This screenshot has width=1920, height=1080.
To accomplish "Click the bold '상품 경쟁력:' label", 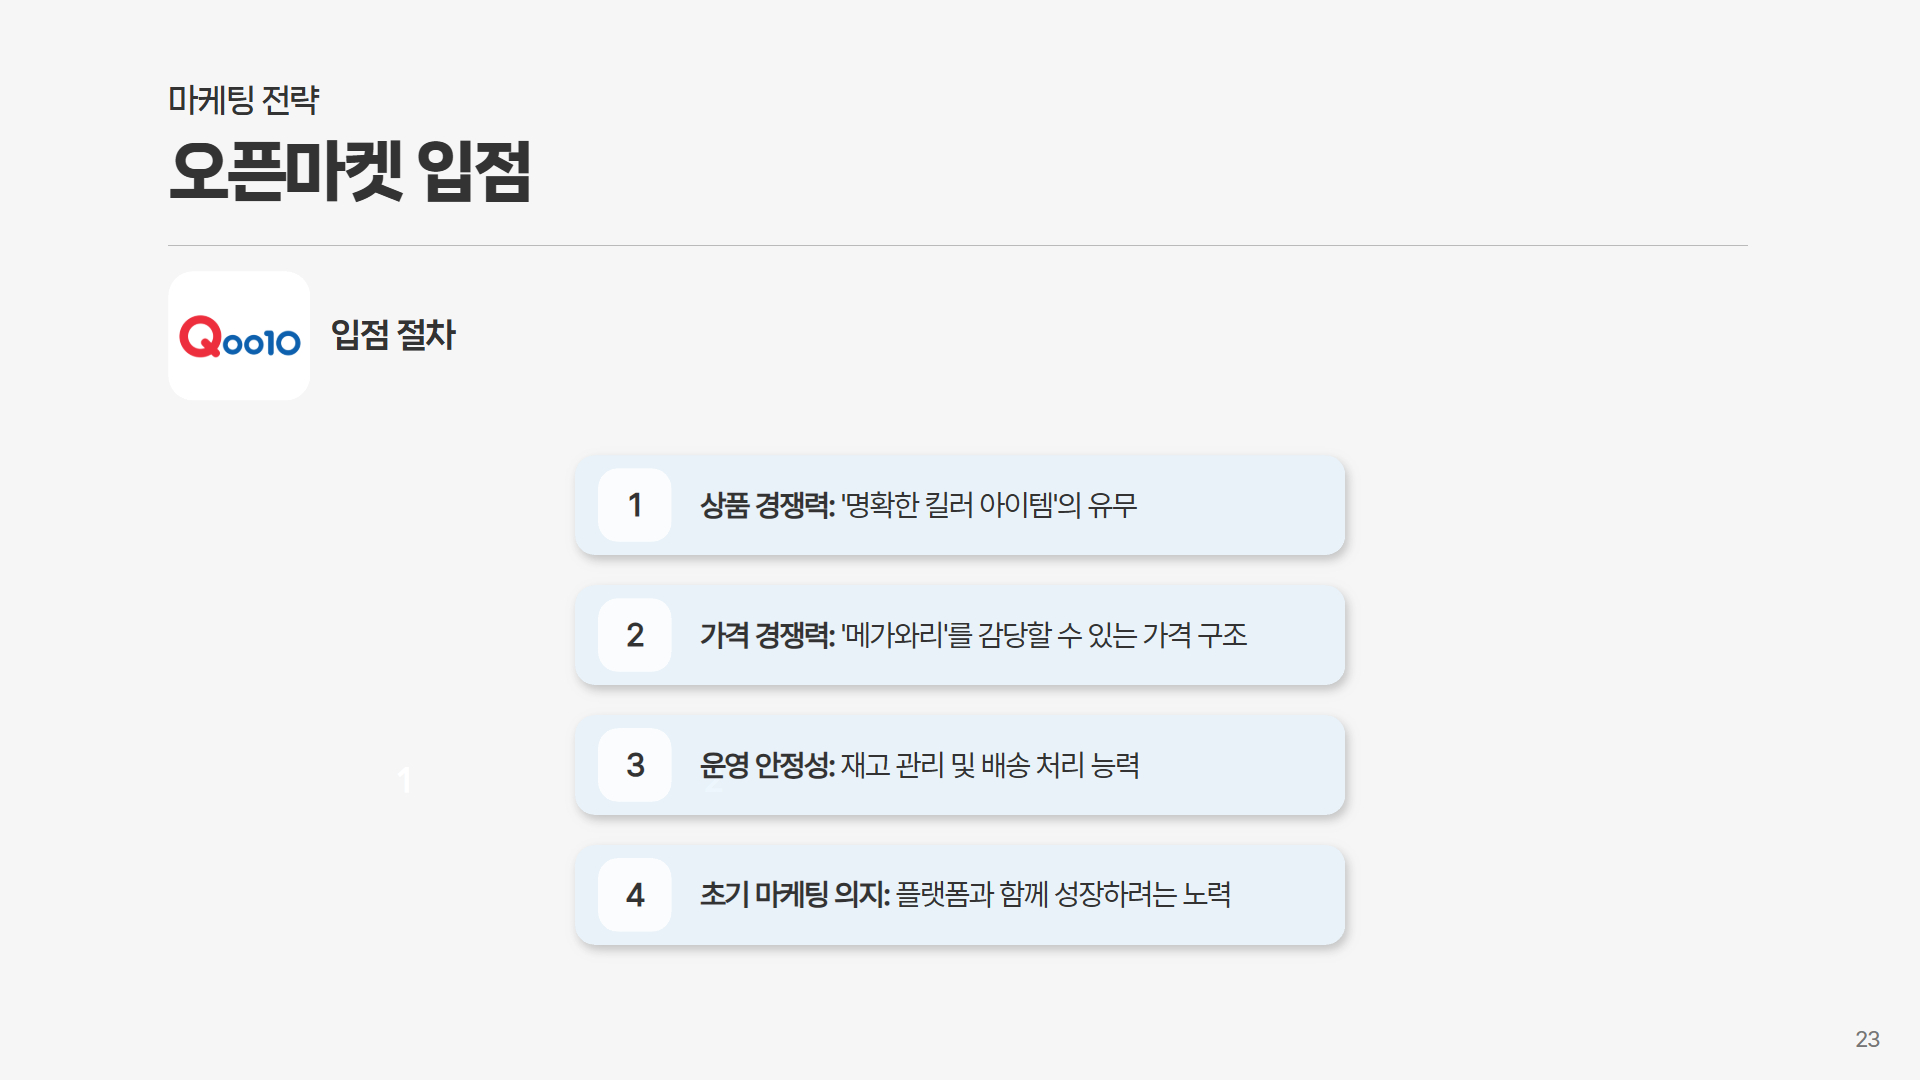I will [767, 505].
